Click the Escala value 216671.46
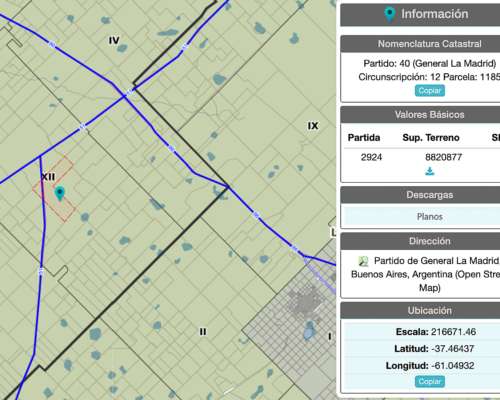This screenshot has width=500, height=400. pos(453,332)
